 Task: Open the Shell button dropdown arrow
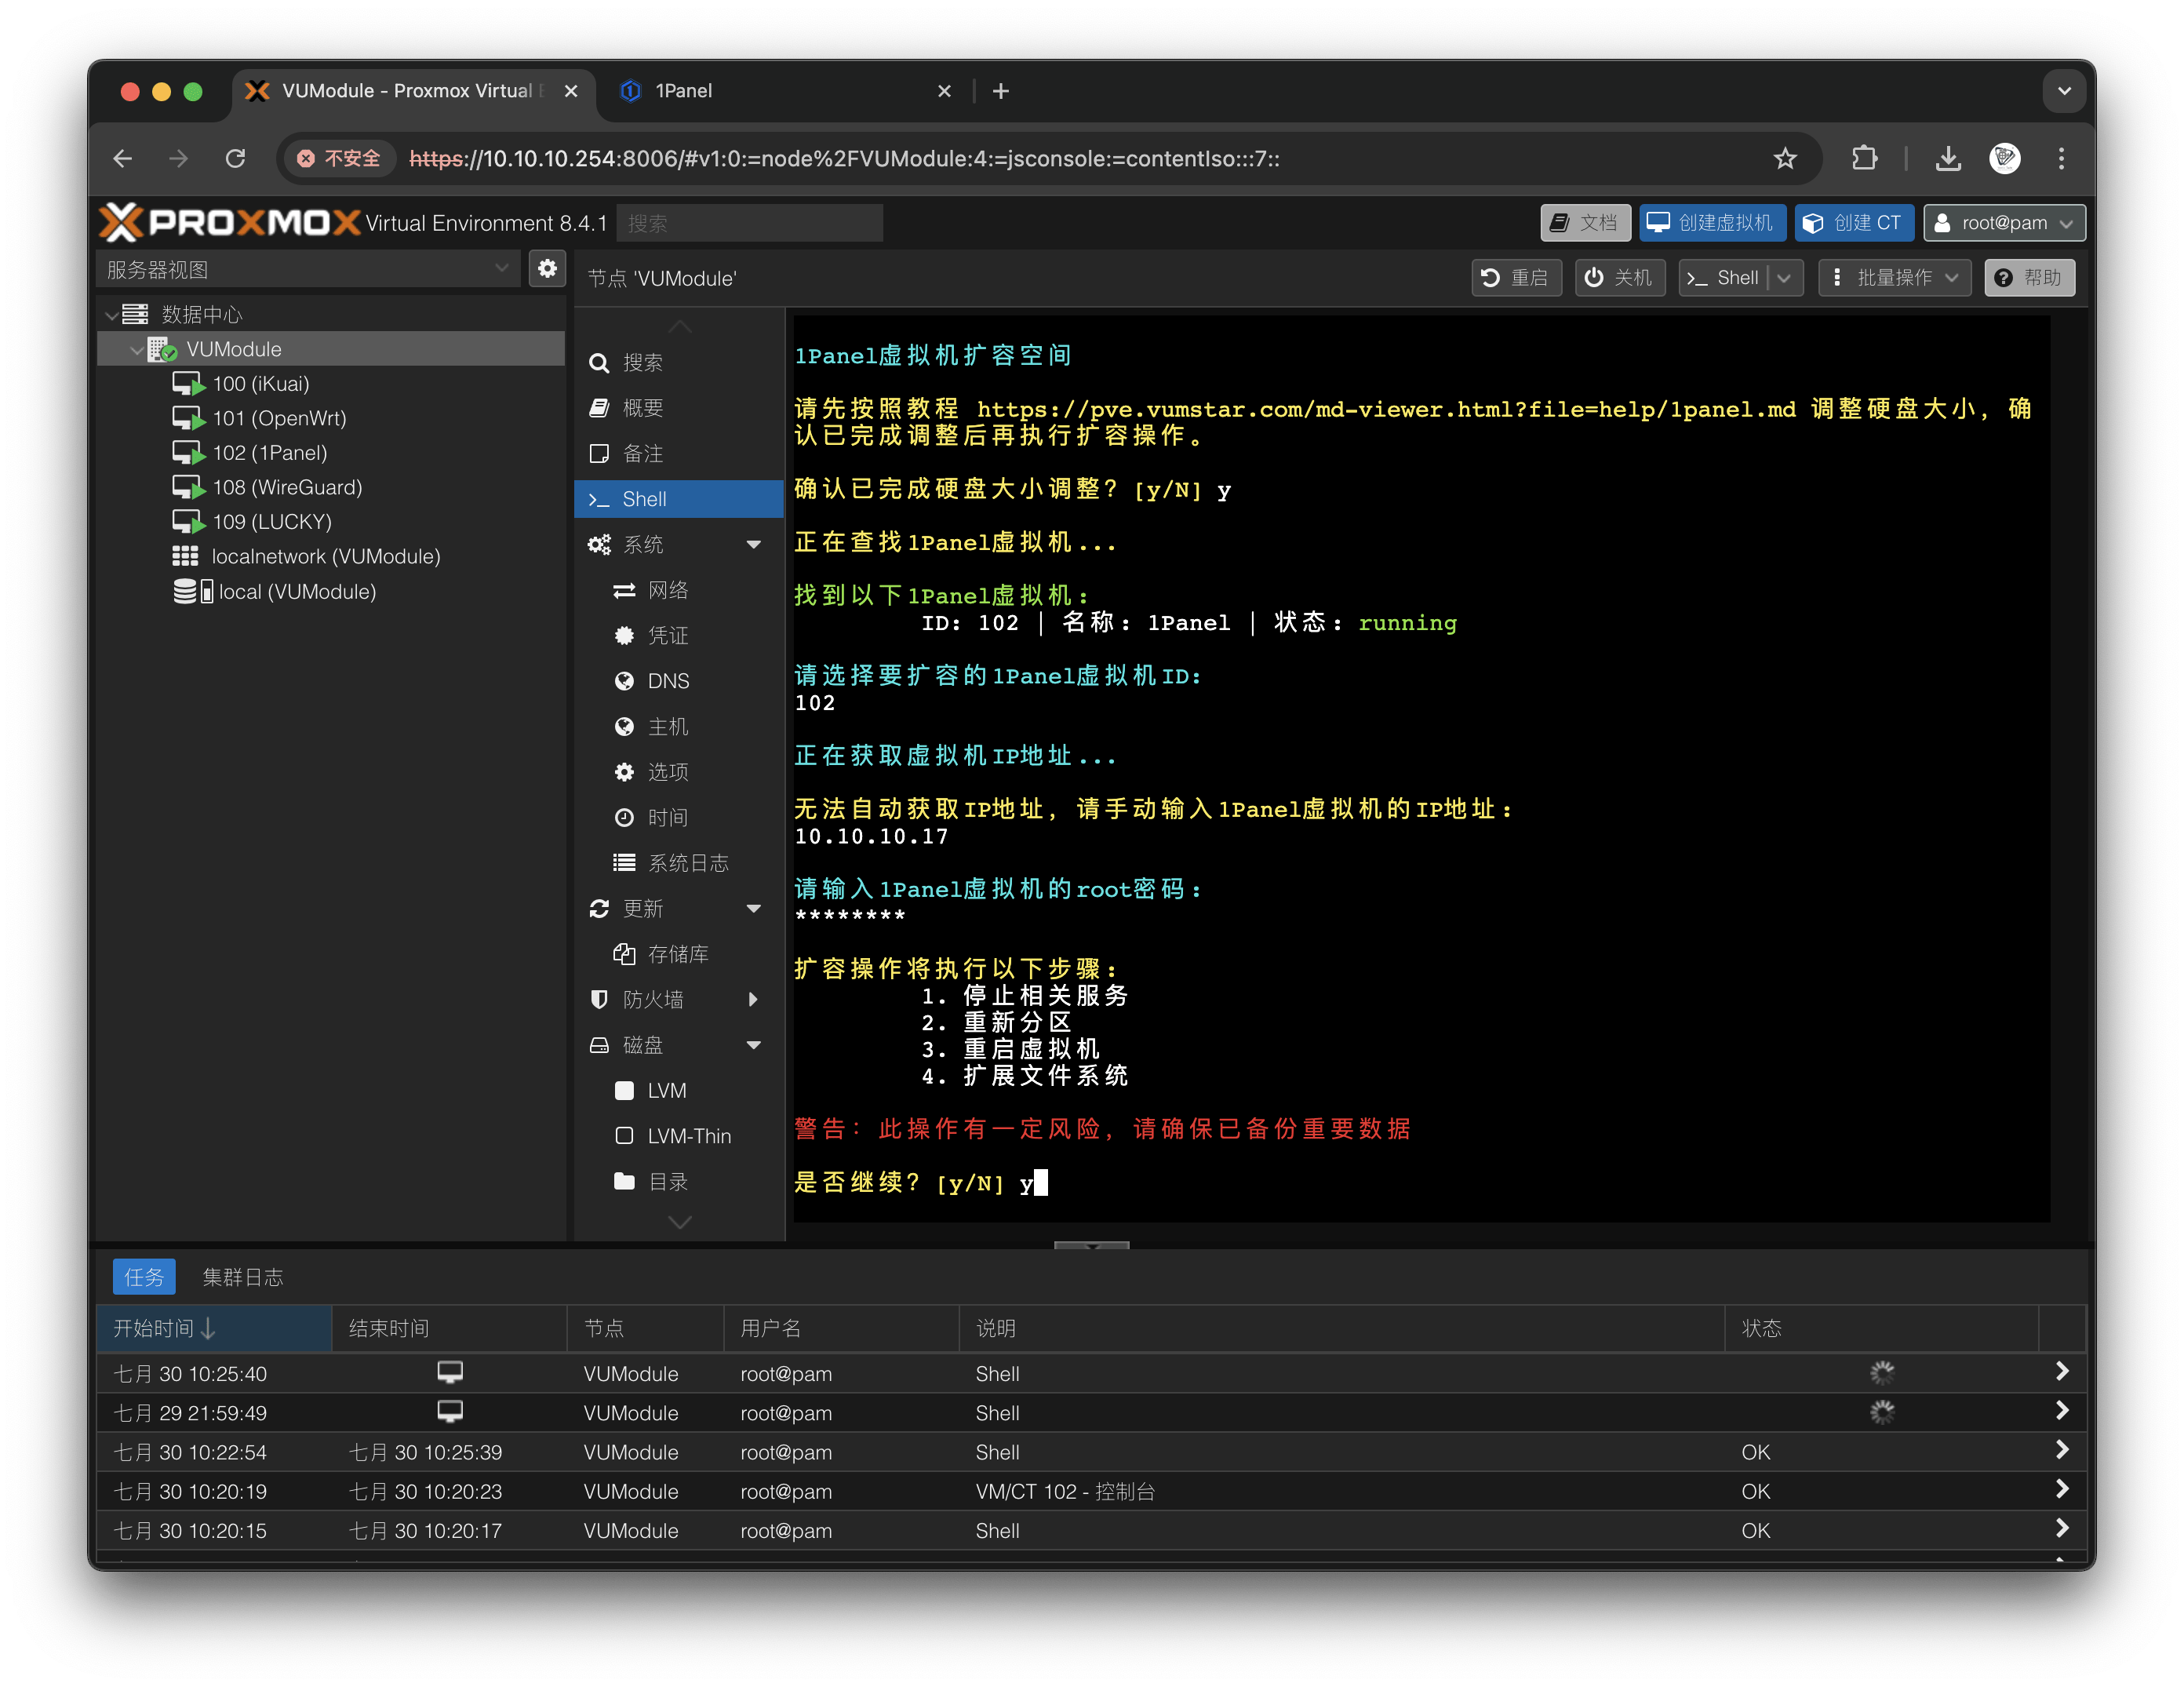(x=1785, y=278)
